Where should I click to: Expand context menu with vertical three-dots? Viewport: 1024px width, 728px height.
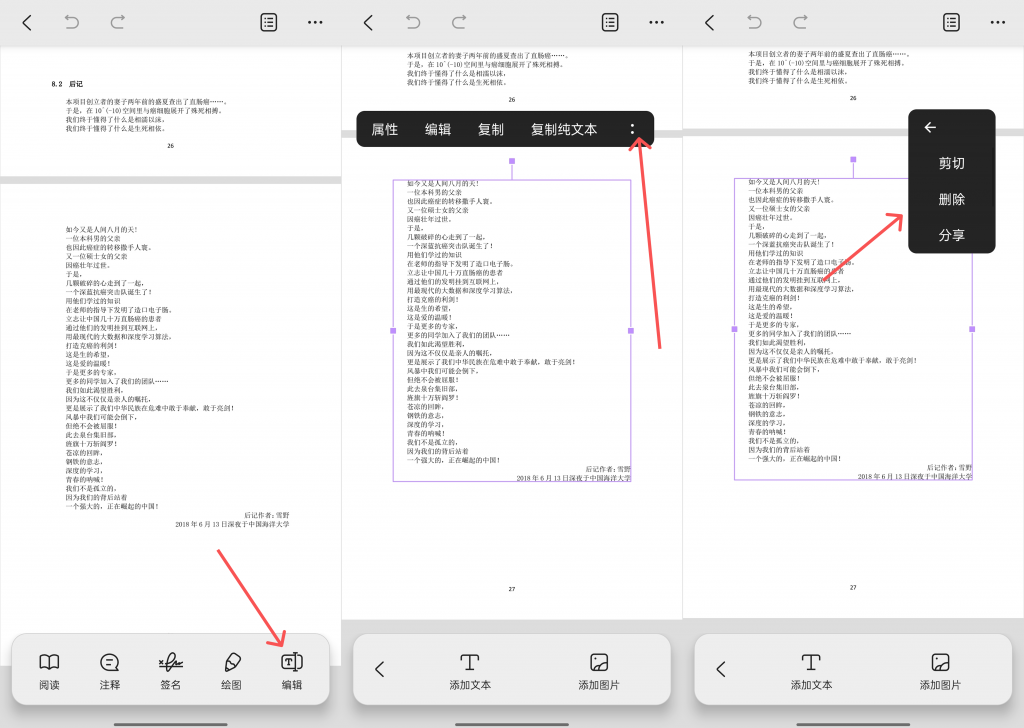[632, 129]
